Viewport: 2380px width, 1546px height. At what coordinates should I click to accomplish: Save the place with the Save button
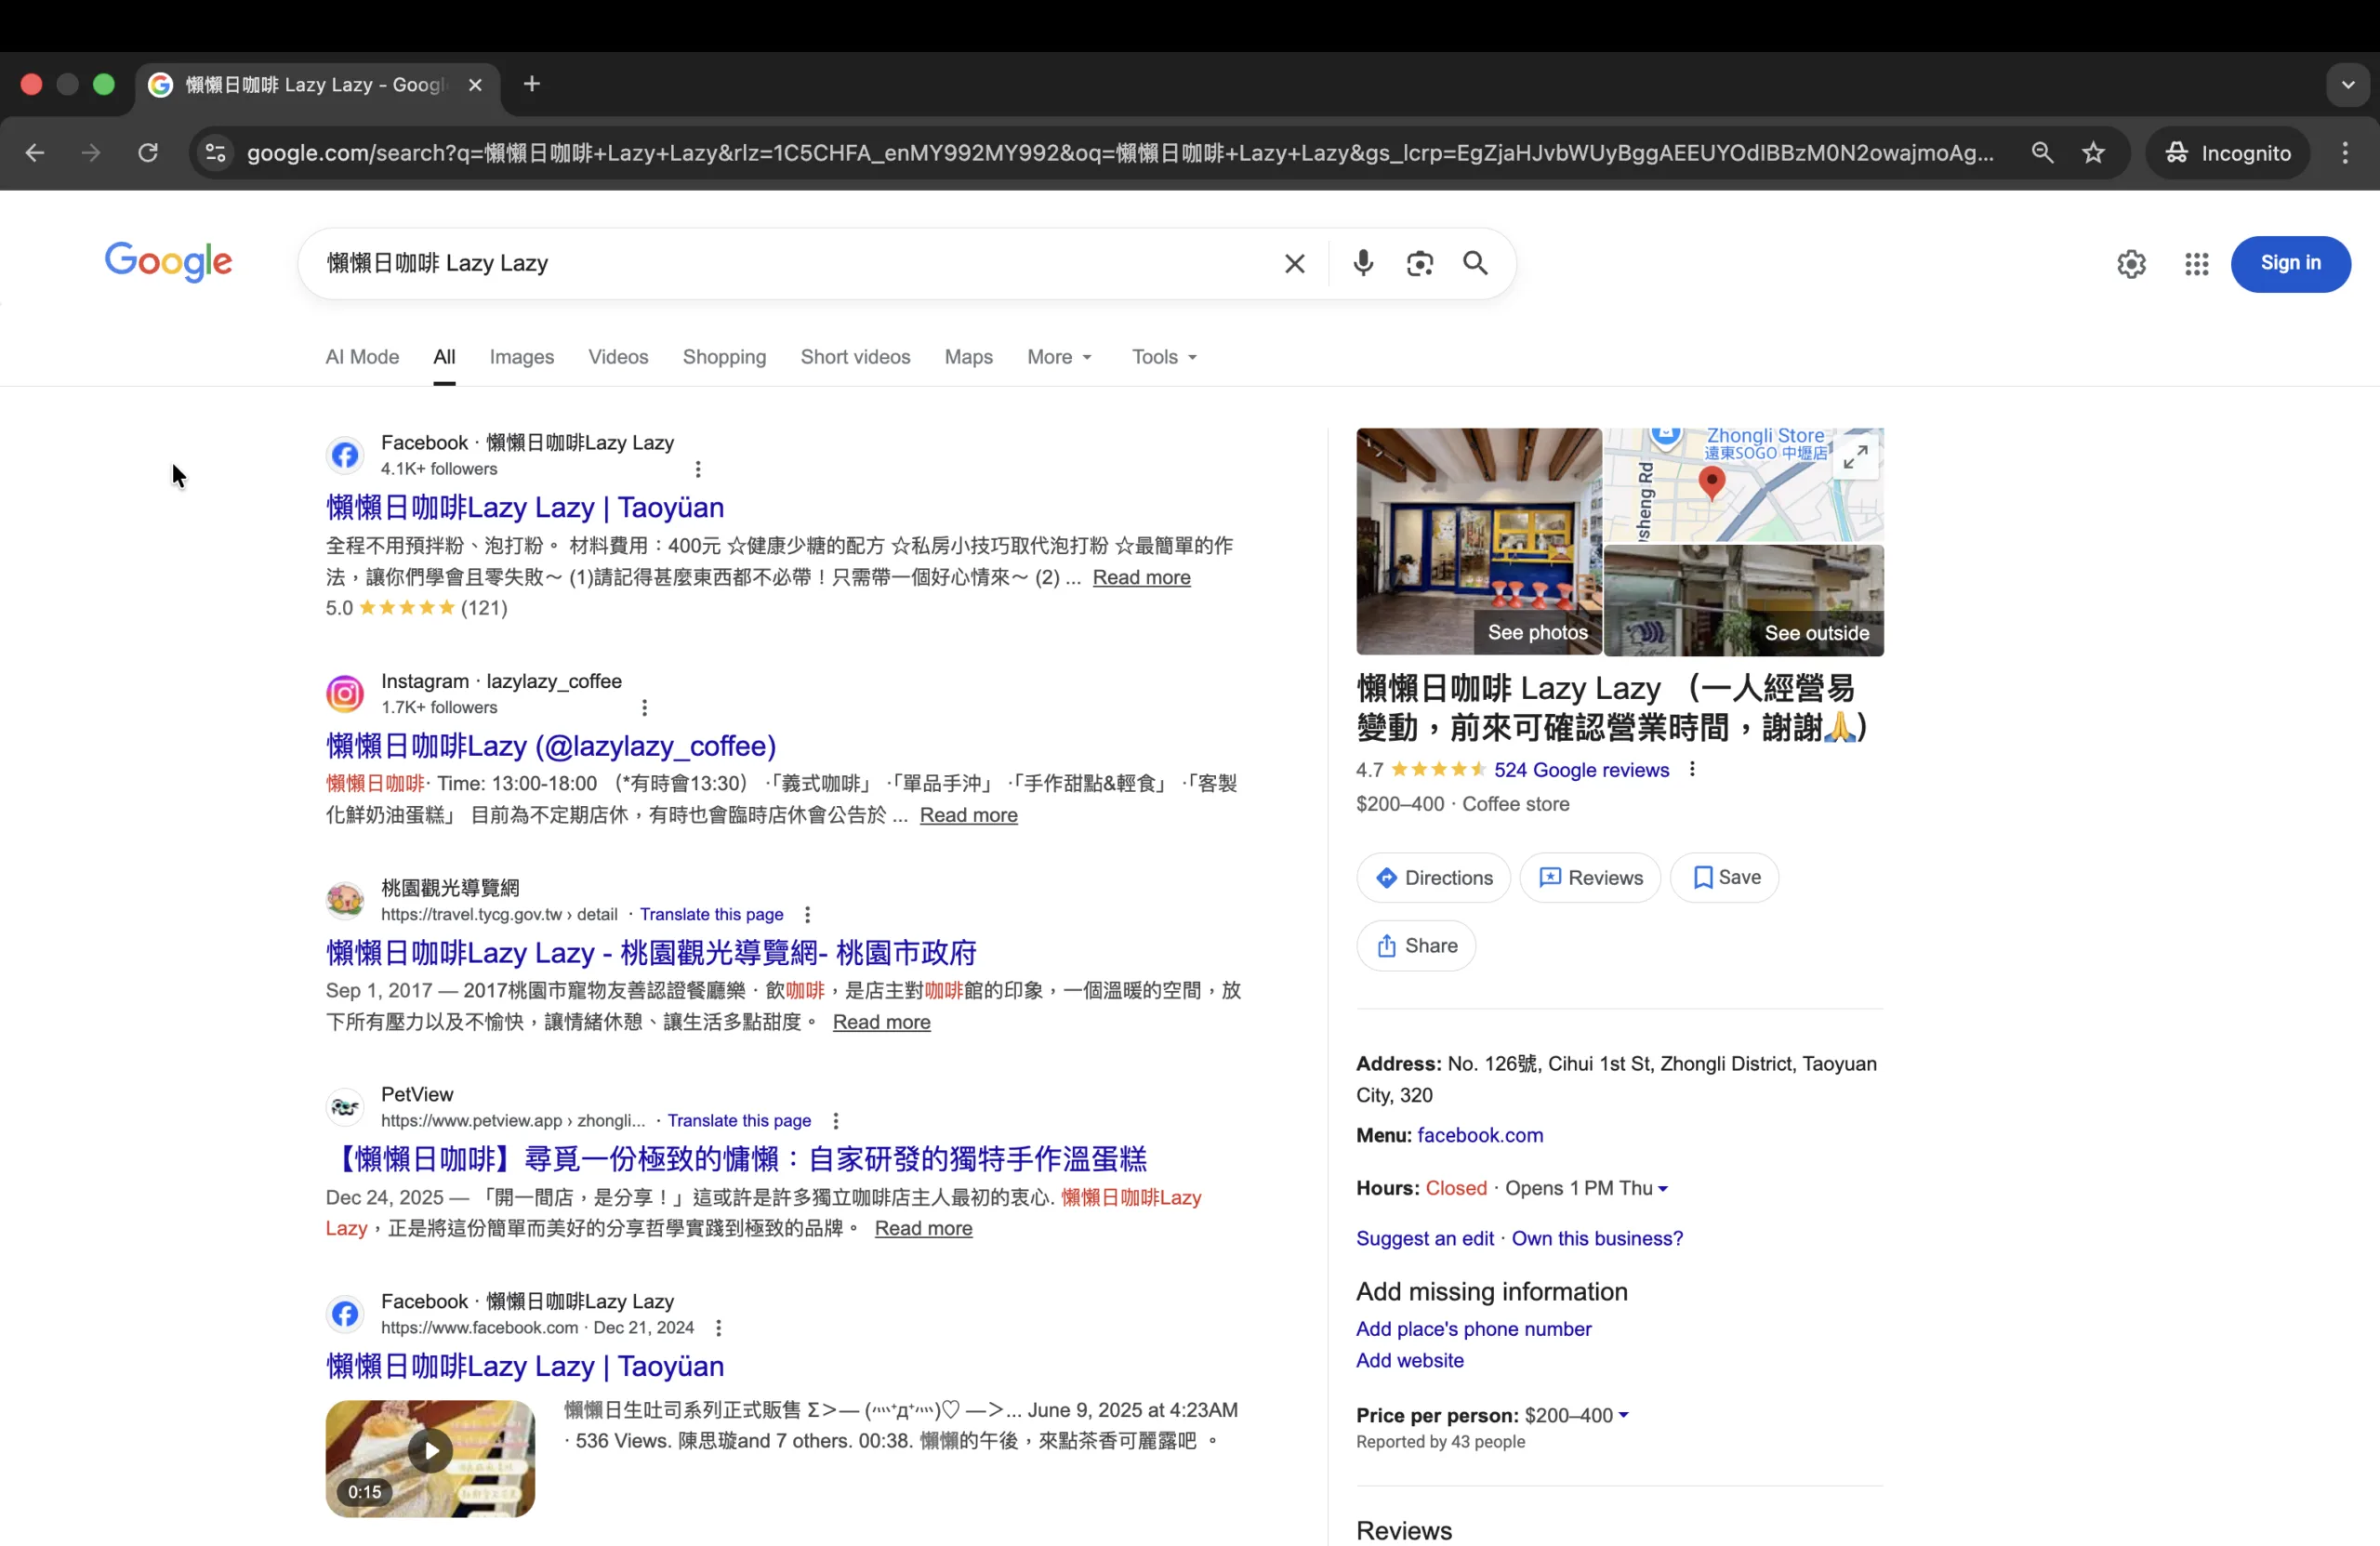(x=1725, y=877)
